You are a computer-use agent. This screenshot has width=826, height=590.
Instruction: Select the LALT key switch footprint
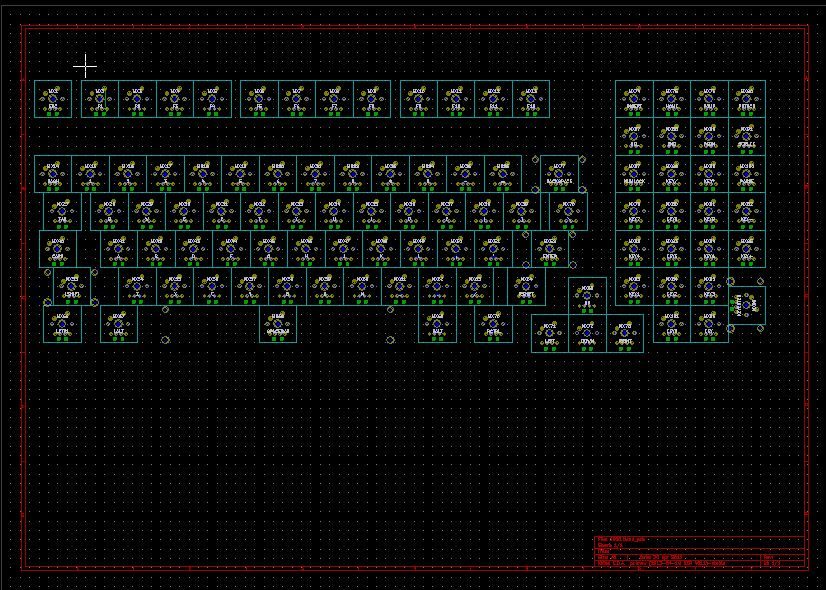pos(119,324)
